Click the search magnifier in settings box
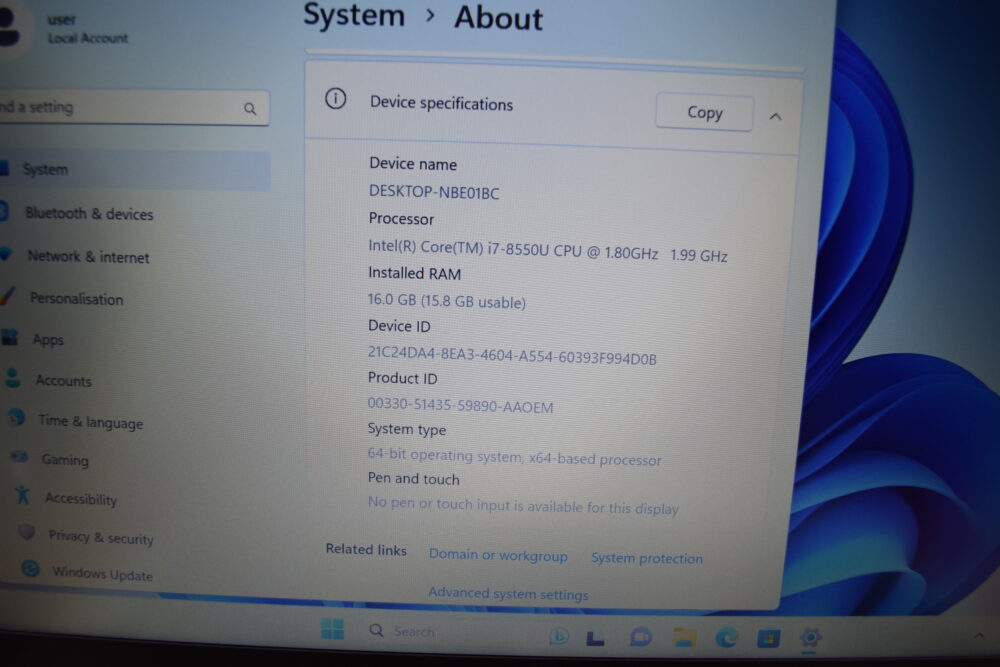 (250, 109)
